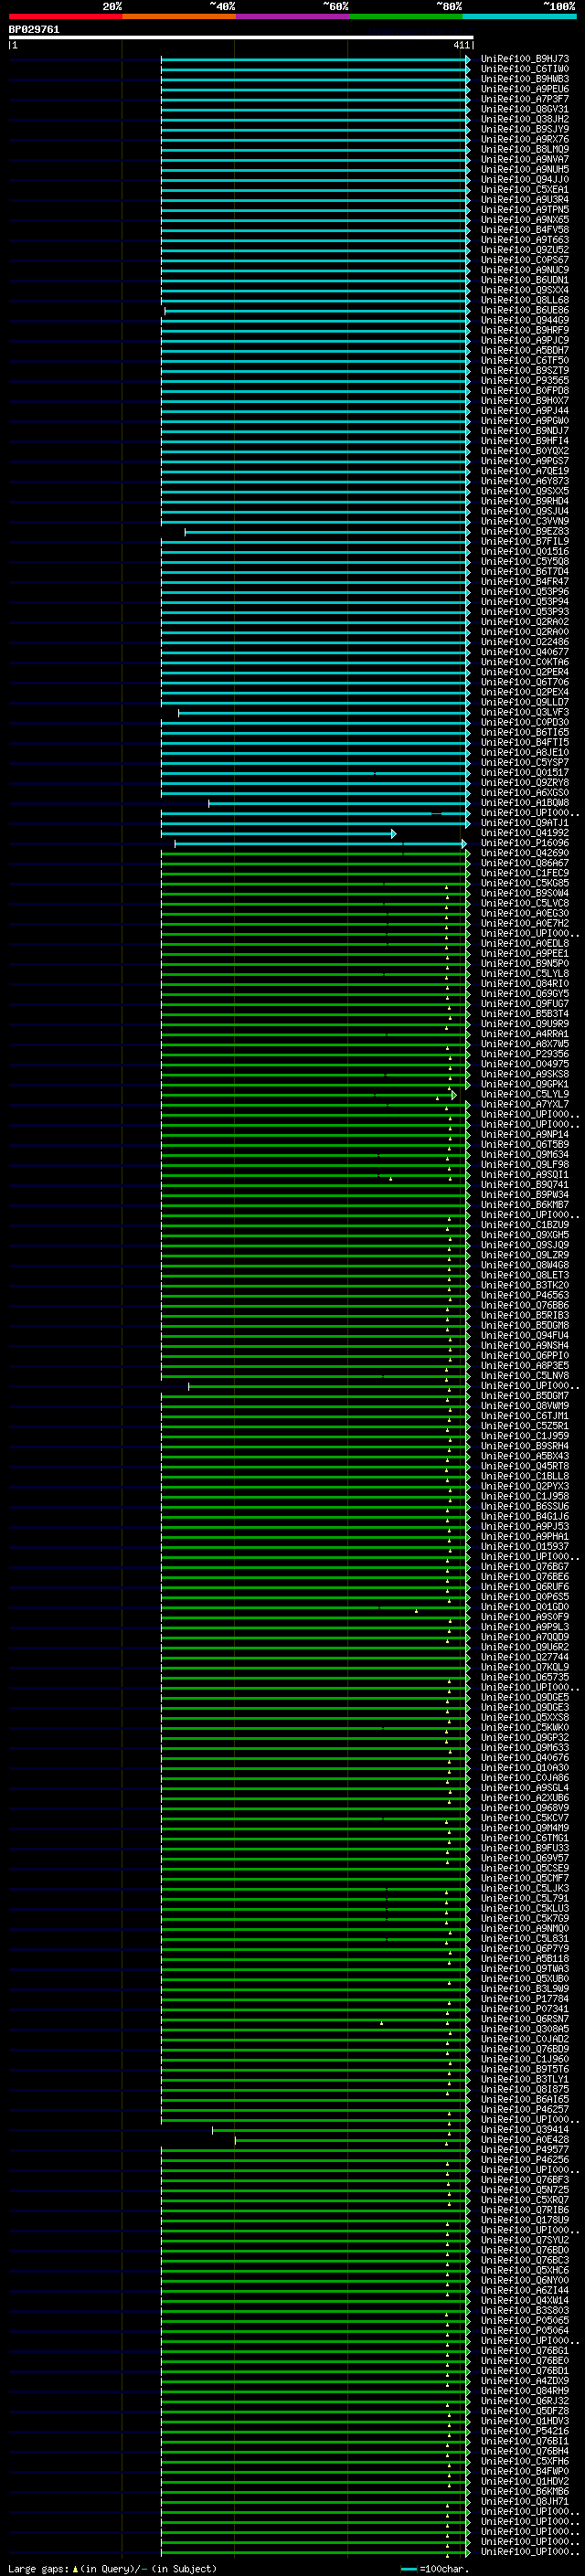Click label UniRef100_B6KMB6

tap(525, 2492)
